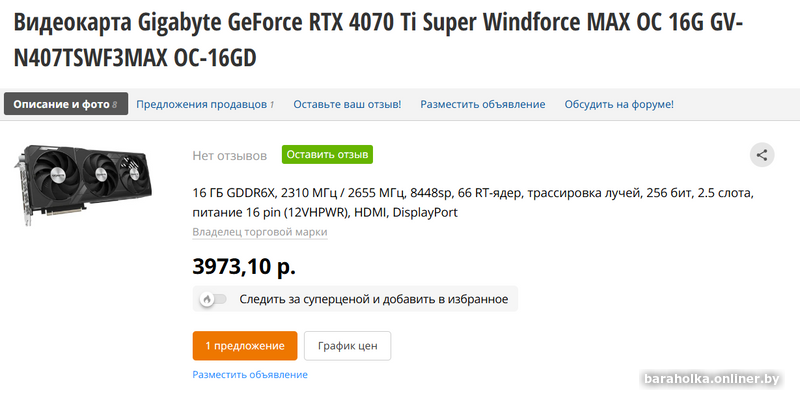Click the product title heading

[x=379, y=41]
